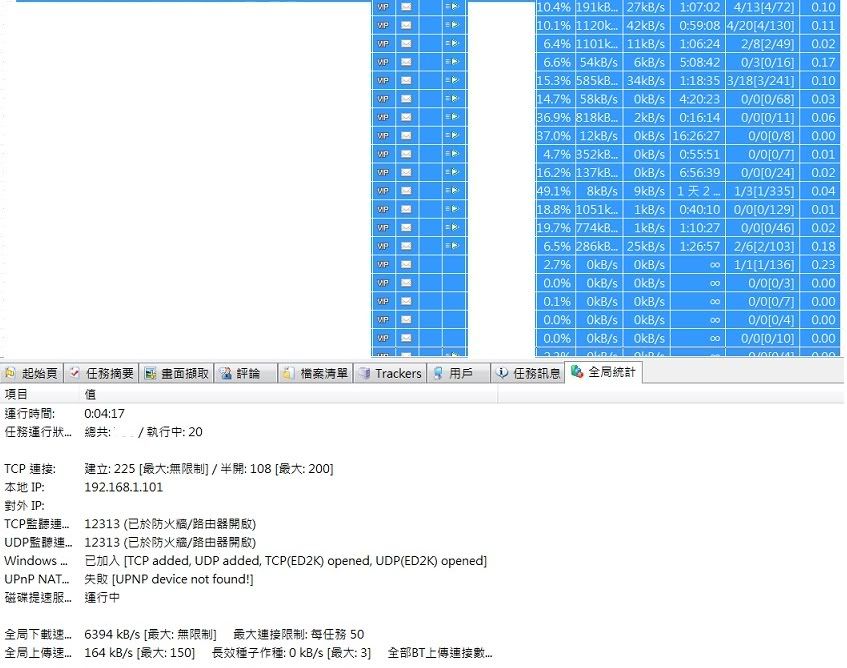Click VIP icon in the 19.7% task row
The width and height of the screenshot is (847, 668).
pos(382,227)
